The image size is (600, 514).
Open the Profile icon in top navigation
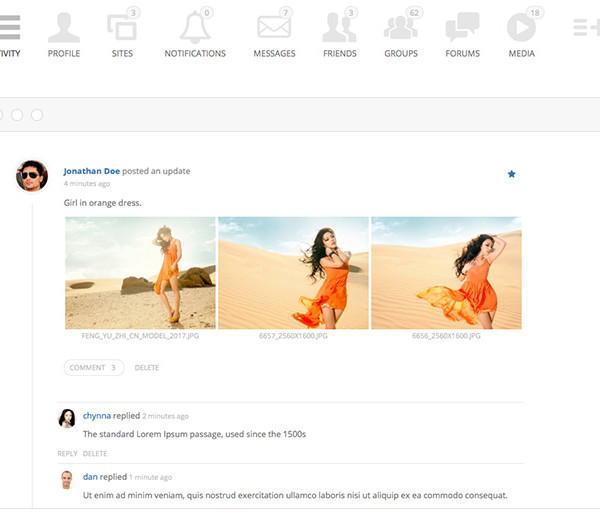coord(64,28)
